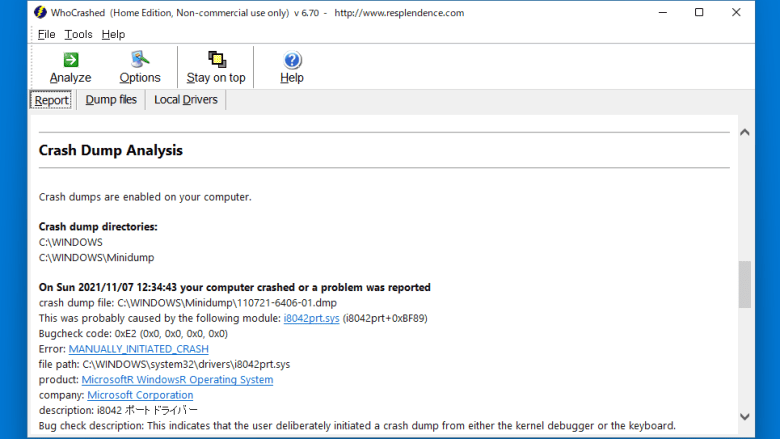The width and height of the screenshot is (780, 439).
Task: Open the File menu
Action: pyautogui.click(x=46, y=34)
